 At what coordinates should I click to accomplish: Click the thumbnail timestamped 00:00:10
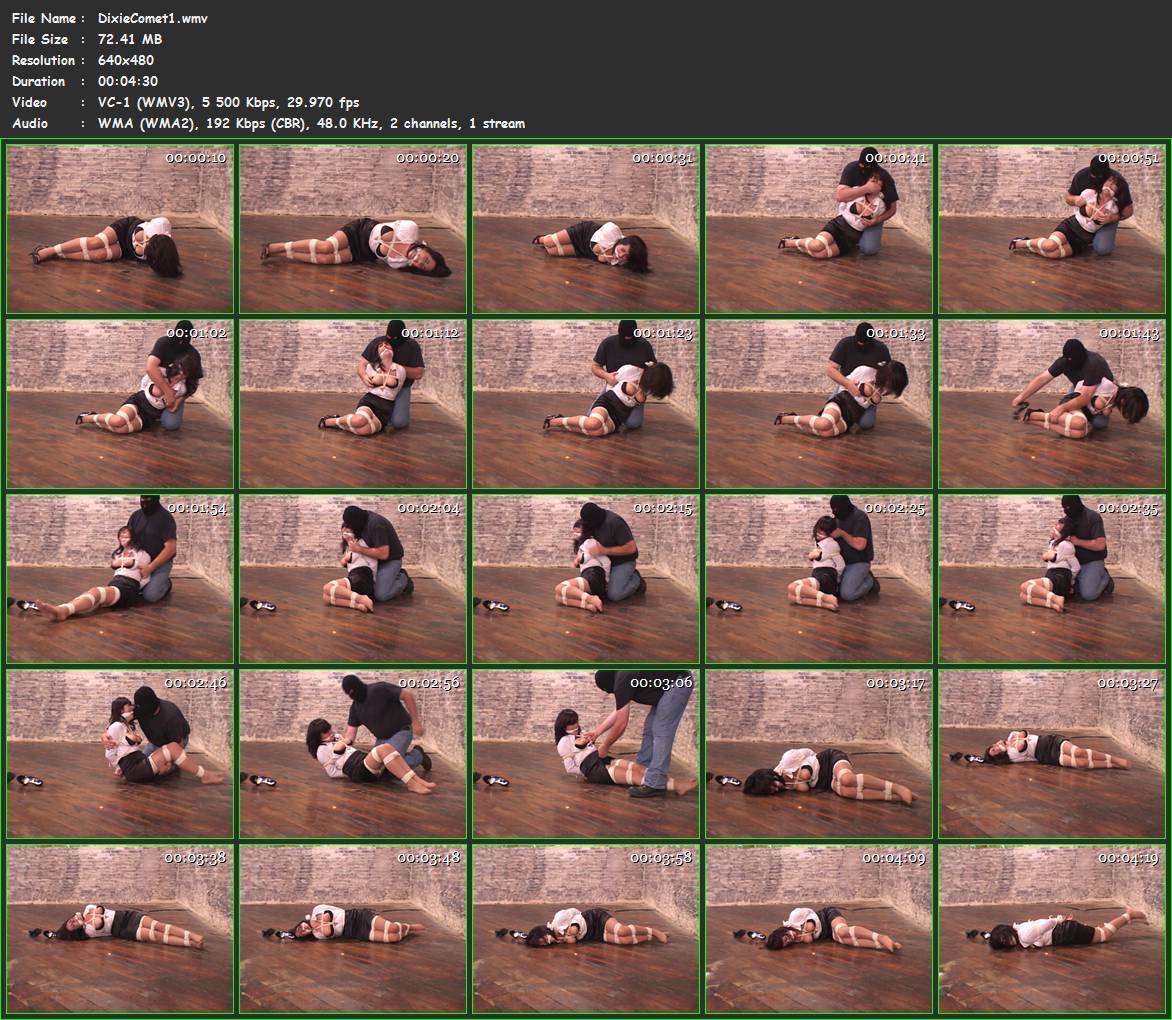[x=120, y=229]
